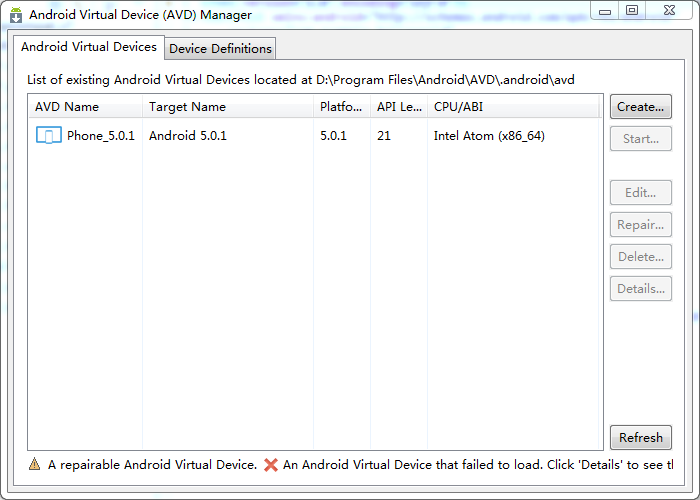700x500 pixels.
Task: Click the AVD location path text
Action: point(445,80)
